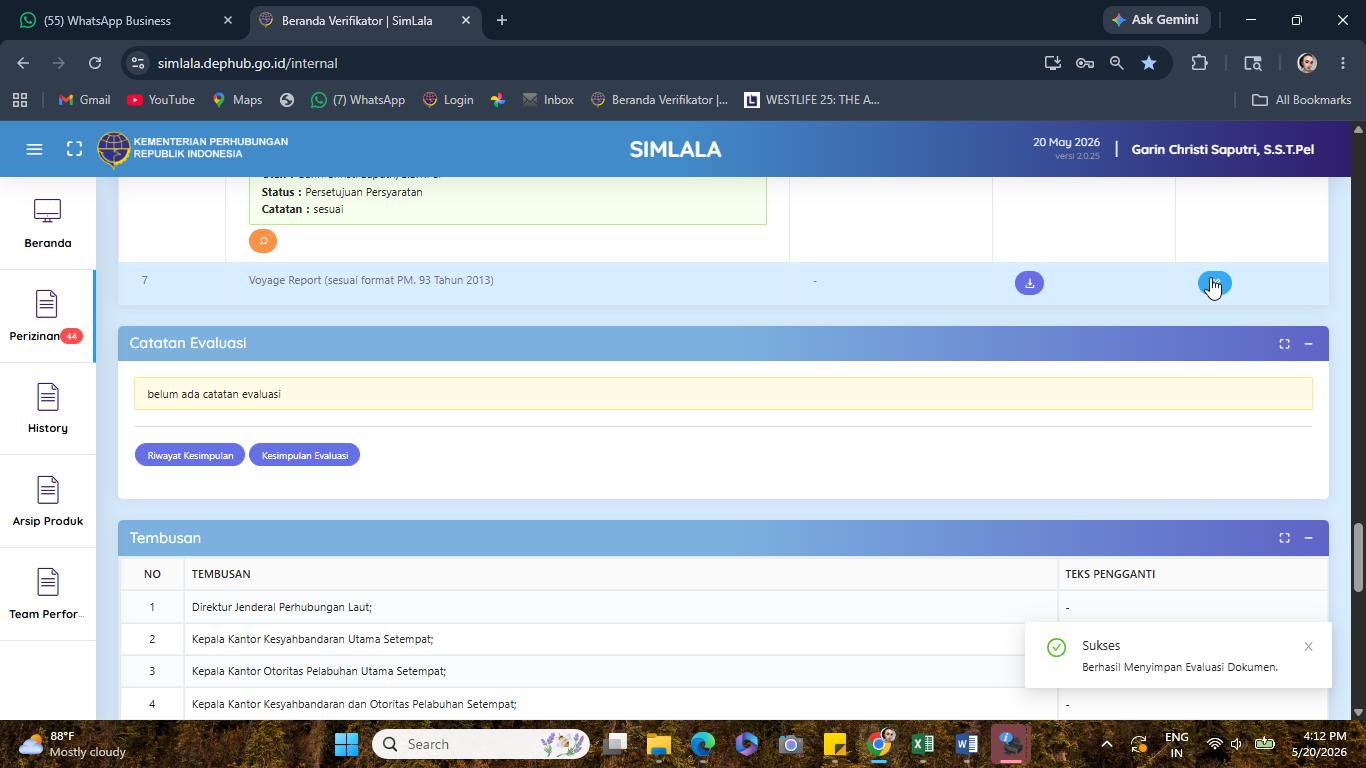
Task: View site information icon
Action: (138, 63)
